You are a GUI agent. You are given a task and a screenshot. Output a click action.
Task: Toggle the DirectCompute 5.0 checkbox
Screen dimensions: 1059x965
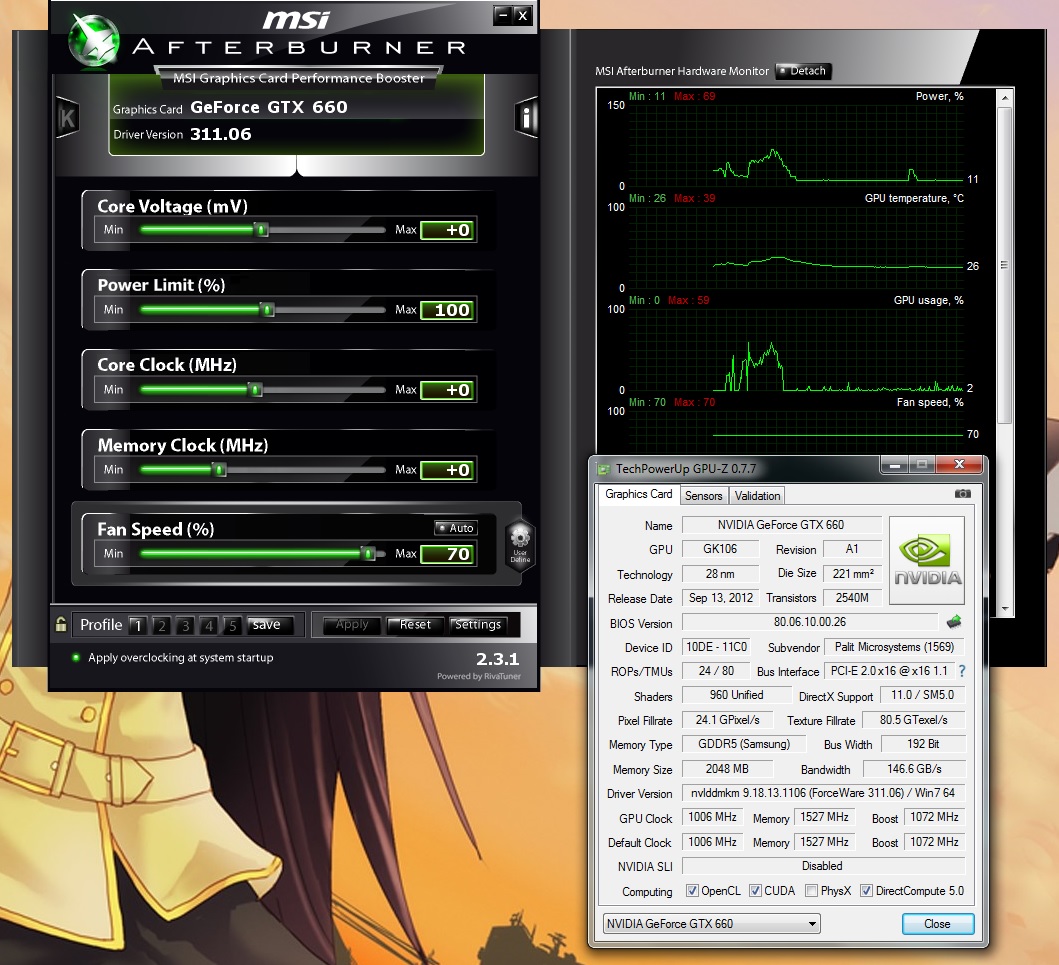pyautogui.click(x=866, y=891)
